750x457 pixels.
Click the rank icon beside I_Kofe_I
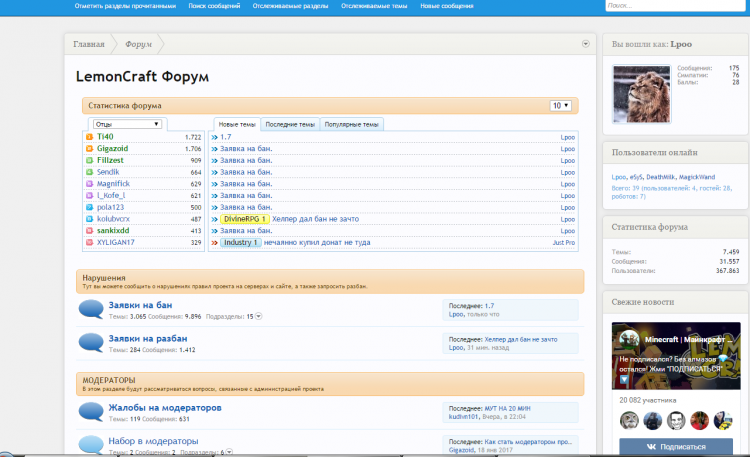click(x=89, y=195)
